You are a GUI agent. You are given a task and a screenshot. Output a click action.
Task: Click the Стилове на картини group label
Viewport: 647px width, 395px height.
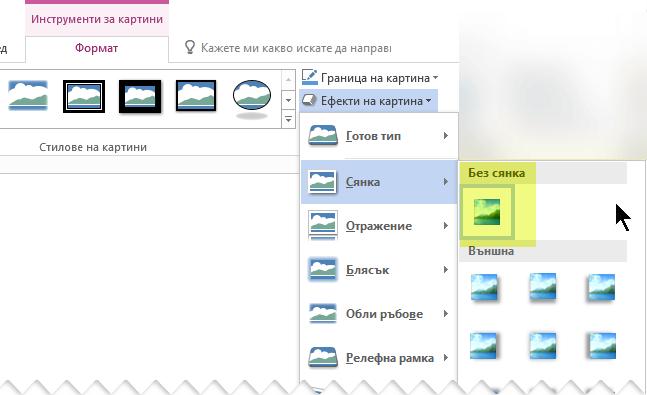coord(93,147)
